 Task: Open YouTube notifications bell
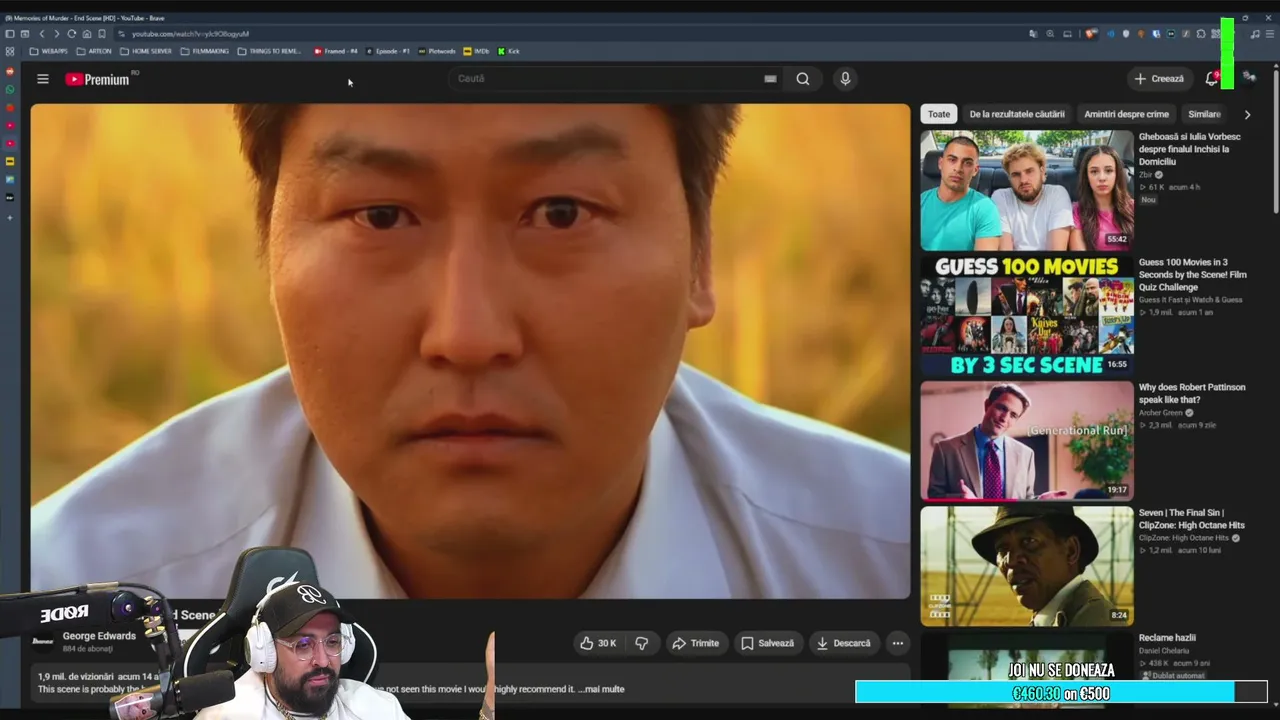click(x=1212, y=78)
